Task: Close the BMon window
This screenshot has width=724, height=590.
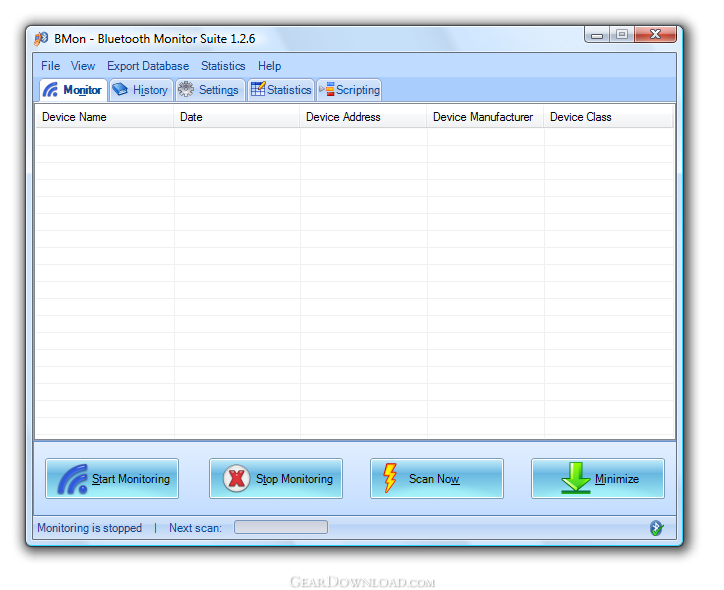Action: 656,35
